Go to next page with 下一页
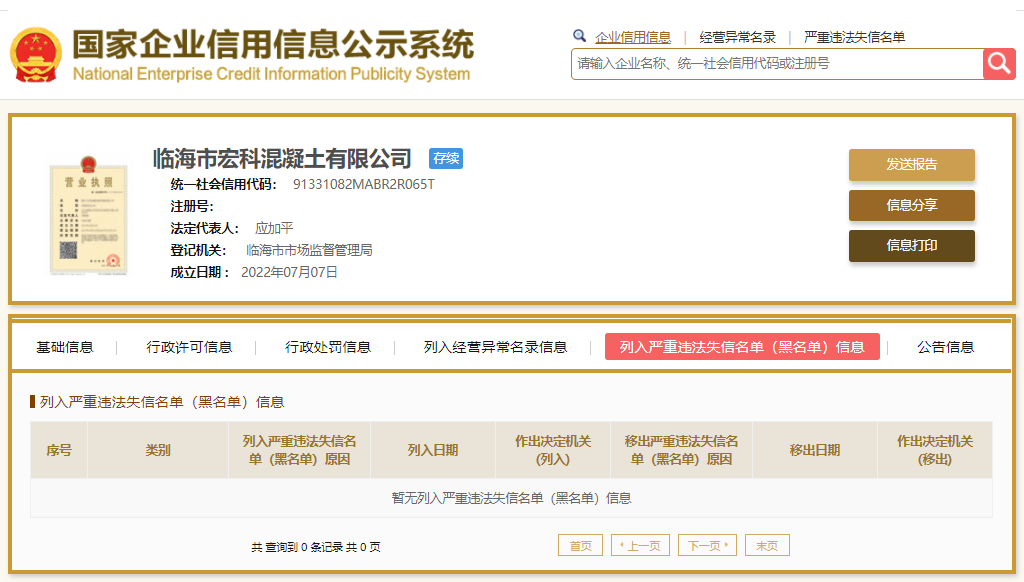 pos(707,545)
